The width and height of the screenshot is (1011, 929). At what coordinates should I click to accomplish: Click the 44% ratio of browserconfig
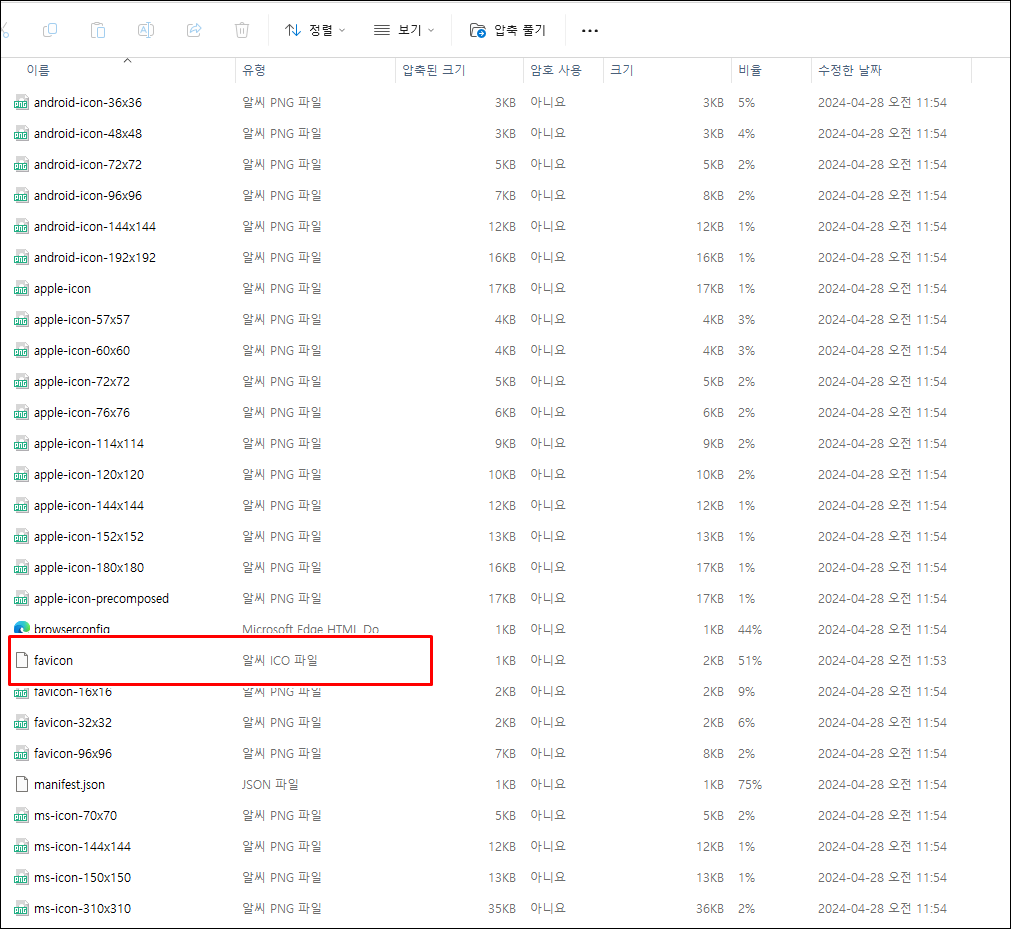[750, 629]
